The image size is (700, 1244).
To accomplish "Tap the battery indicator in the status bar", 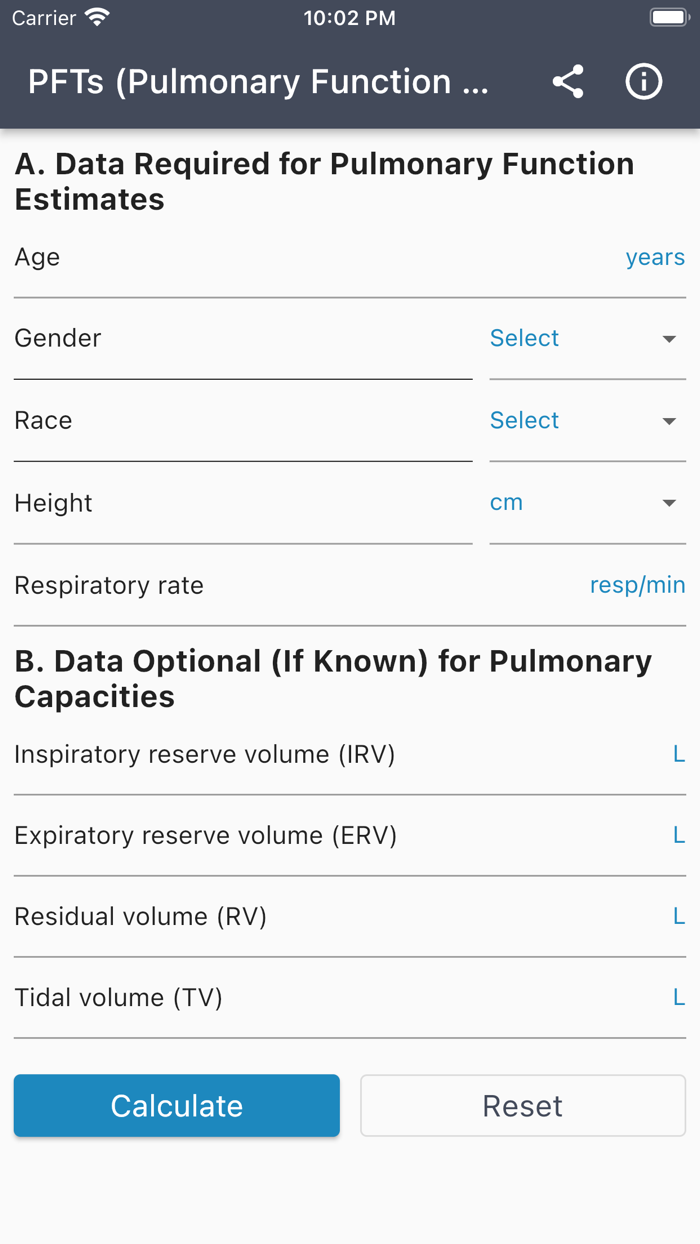I will coord(668,16).
